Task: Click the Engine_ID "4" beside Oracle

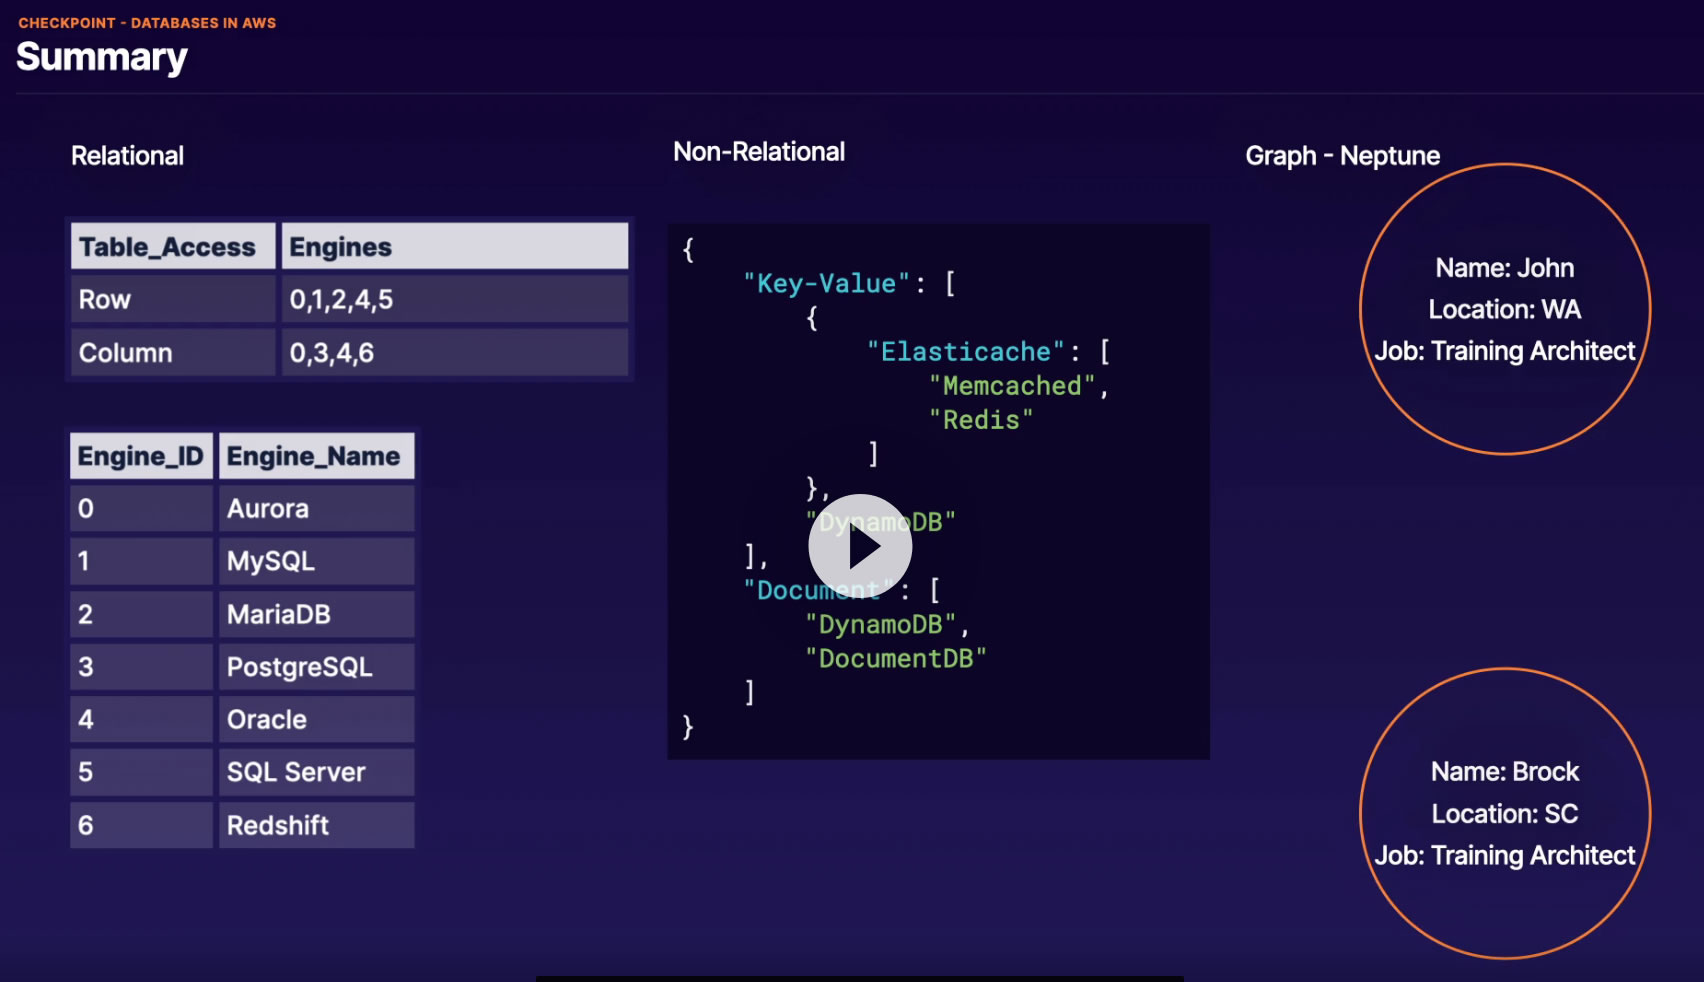Action: point(141,719)
